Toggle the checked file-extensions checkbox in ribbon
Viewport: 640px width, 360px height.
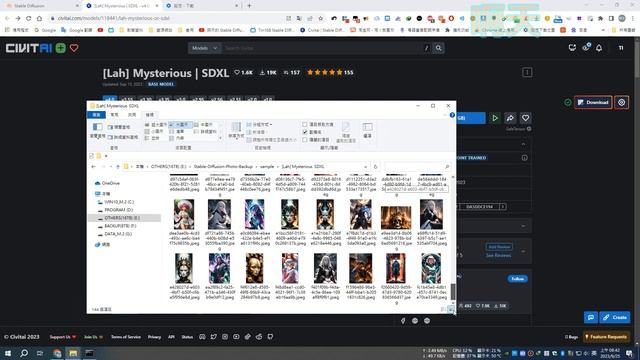click(x=304, y=132)
